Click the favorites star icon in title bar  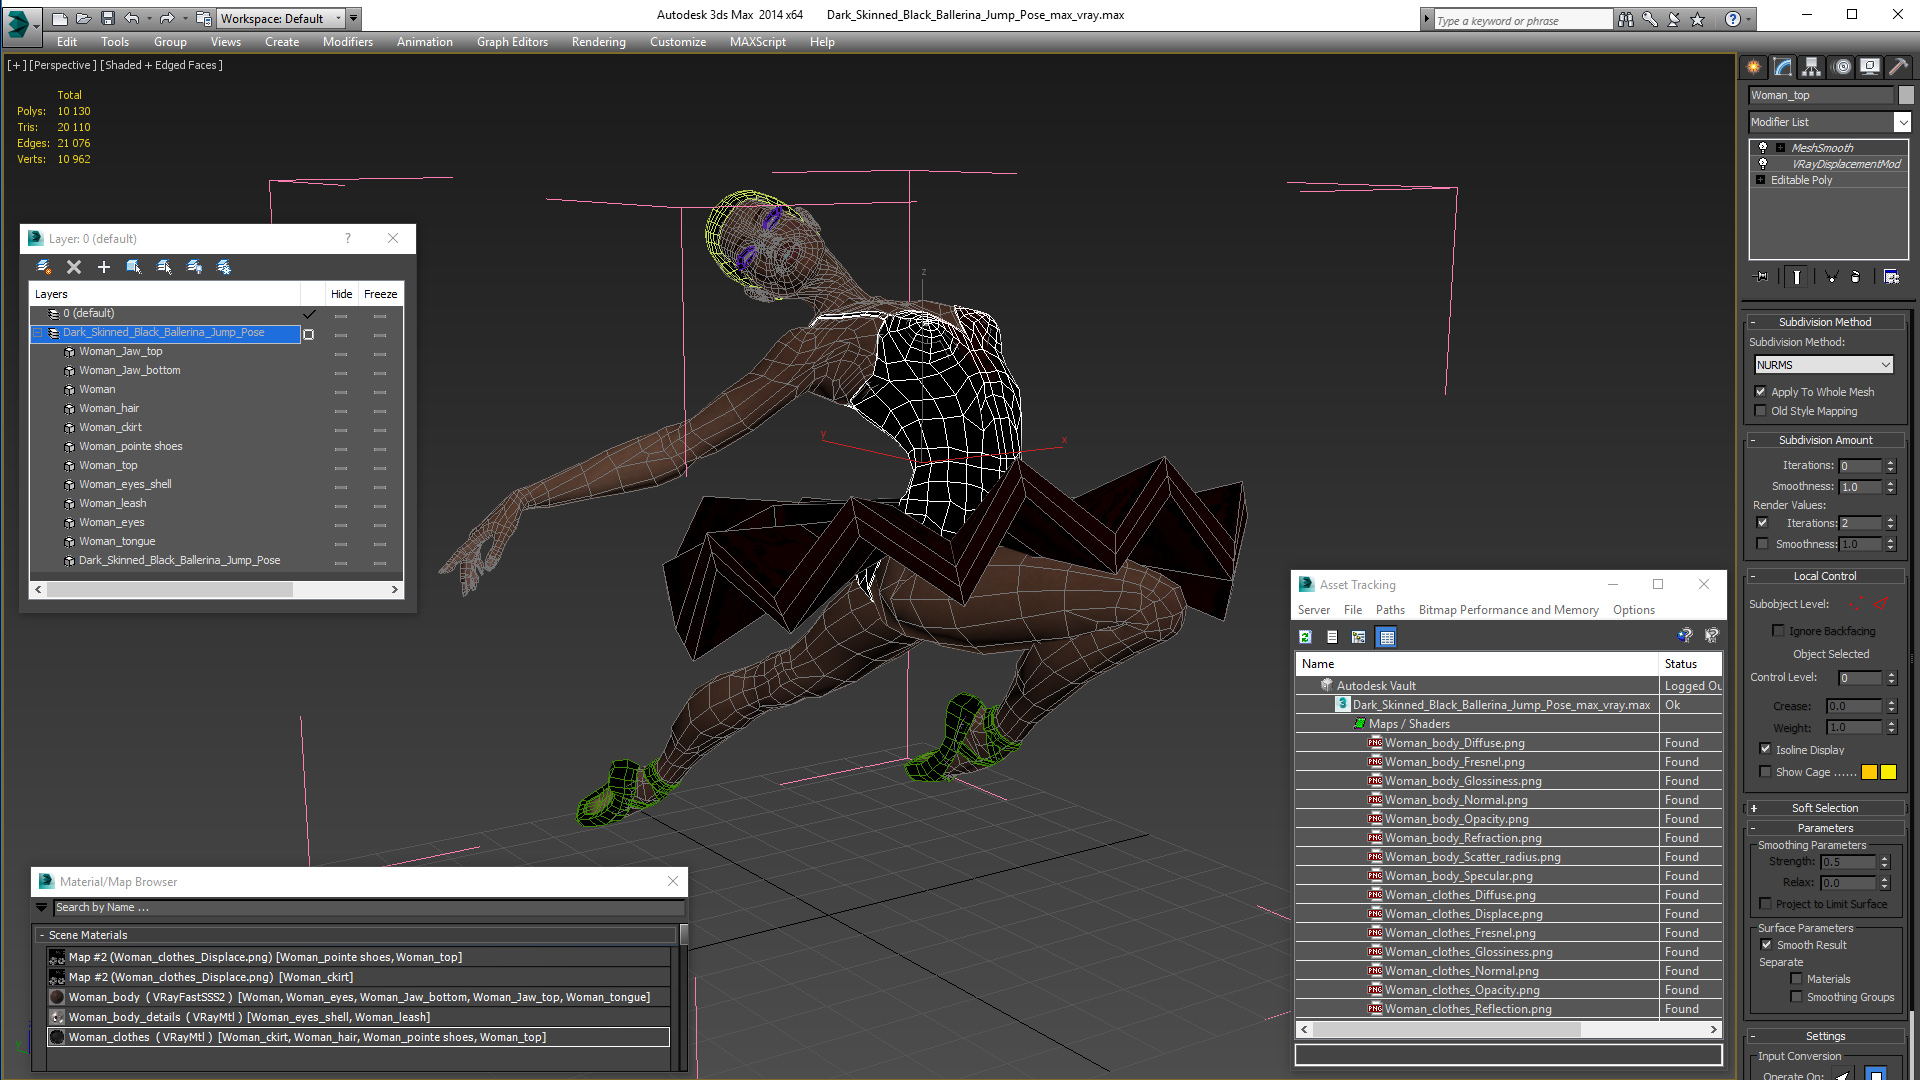pyautogui.click(x=1697, y=19)
